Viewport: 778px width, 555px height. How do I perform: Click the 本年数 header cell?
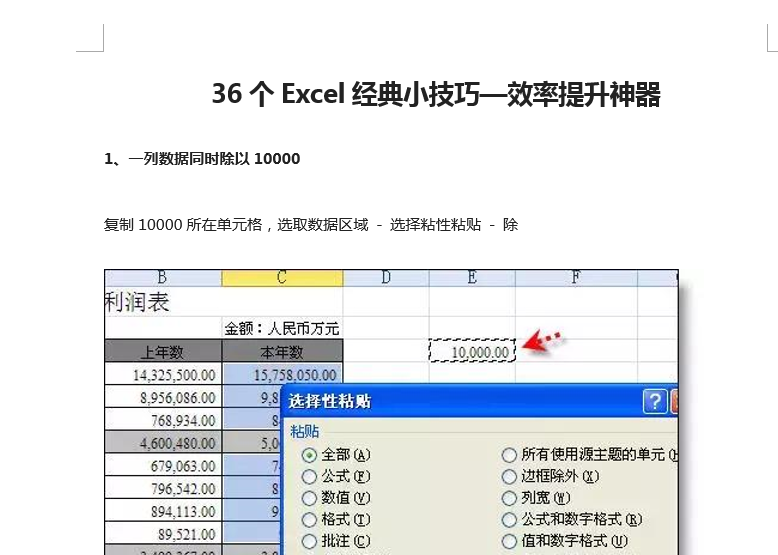(282, 351)
